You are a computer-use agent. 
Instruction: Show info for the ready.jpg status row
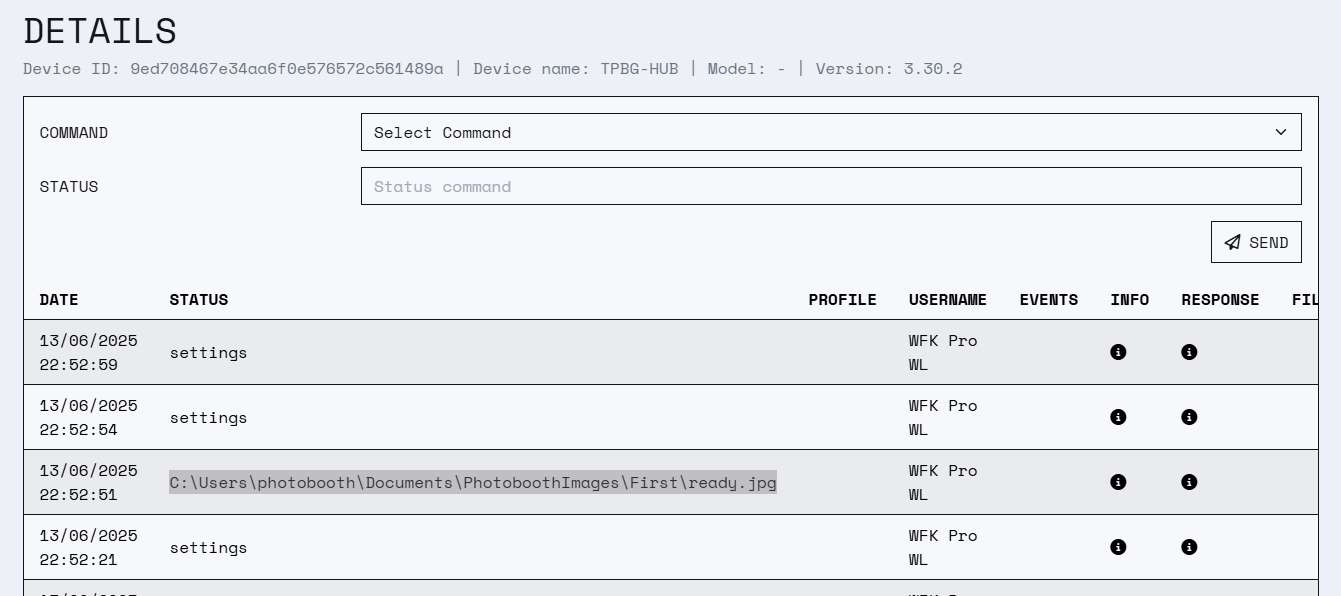[x=1118, y=482]
